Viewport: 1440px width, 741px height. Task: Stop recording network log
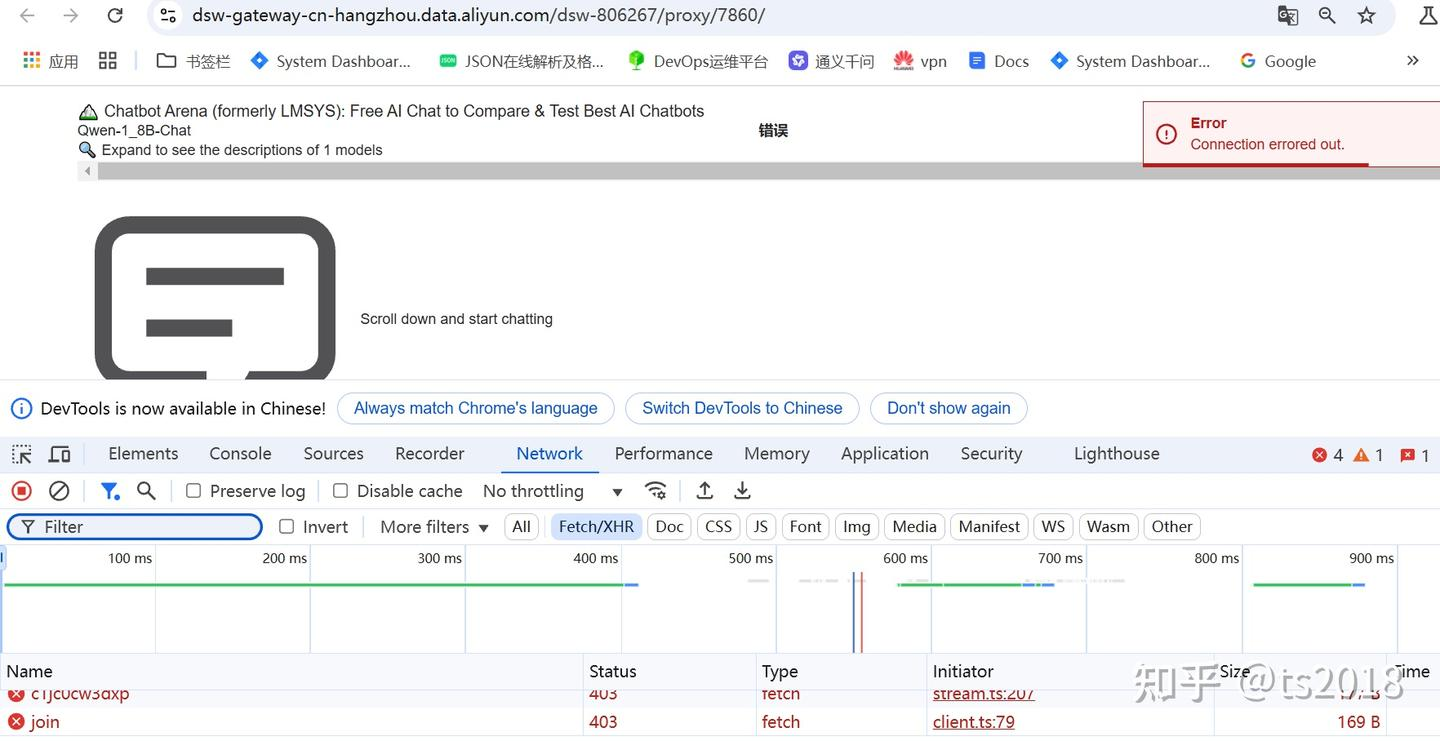(x=21, y=491)
